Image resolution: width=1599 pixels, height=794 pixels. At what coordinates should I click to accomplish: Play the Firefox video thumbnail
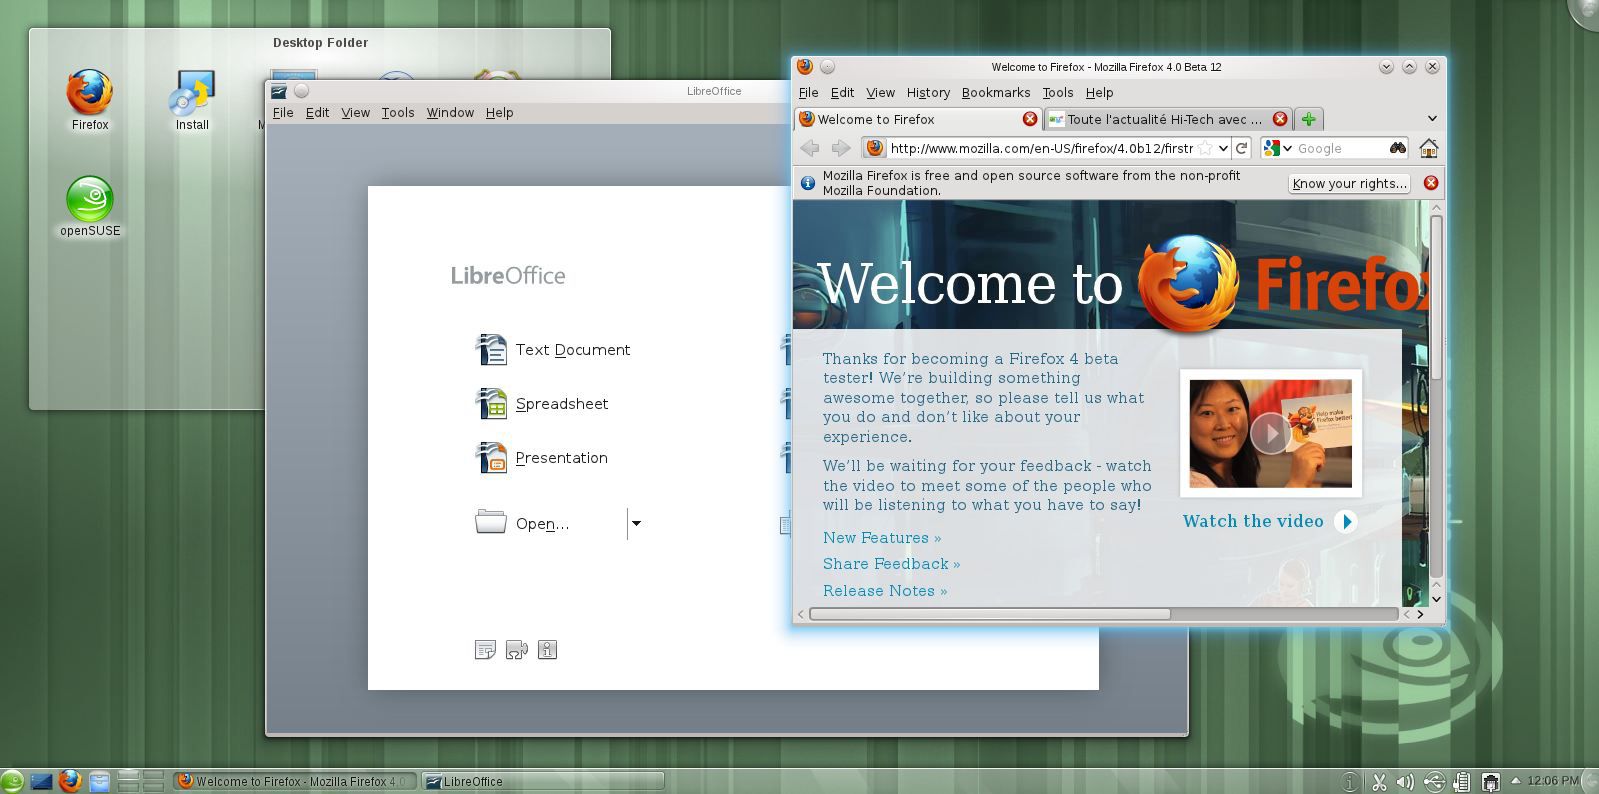tap(1270, 433)
